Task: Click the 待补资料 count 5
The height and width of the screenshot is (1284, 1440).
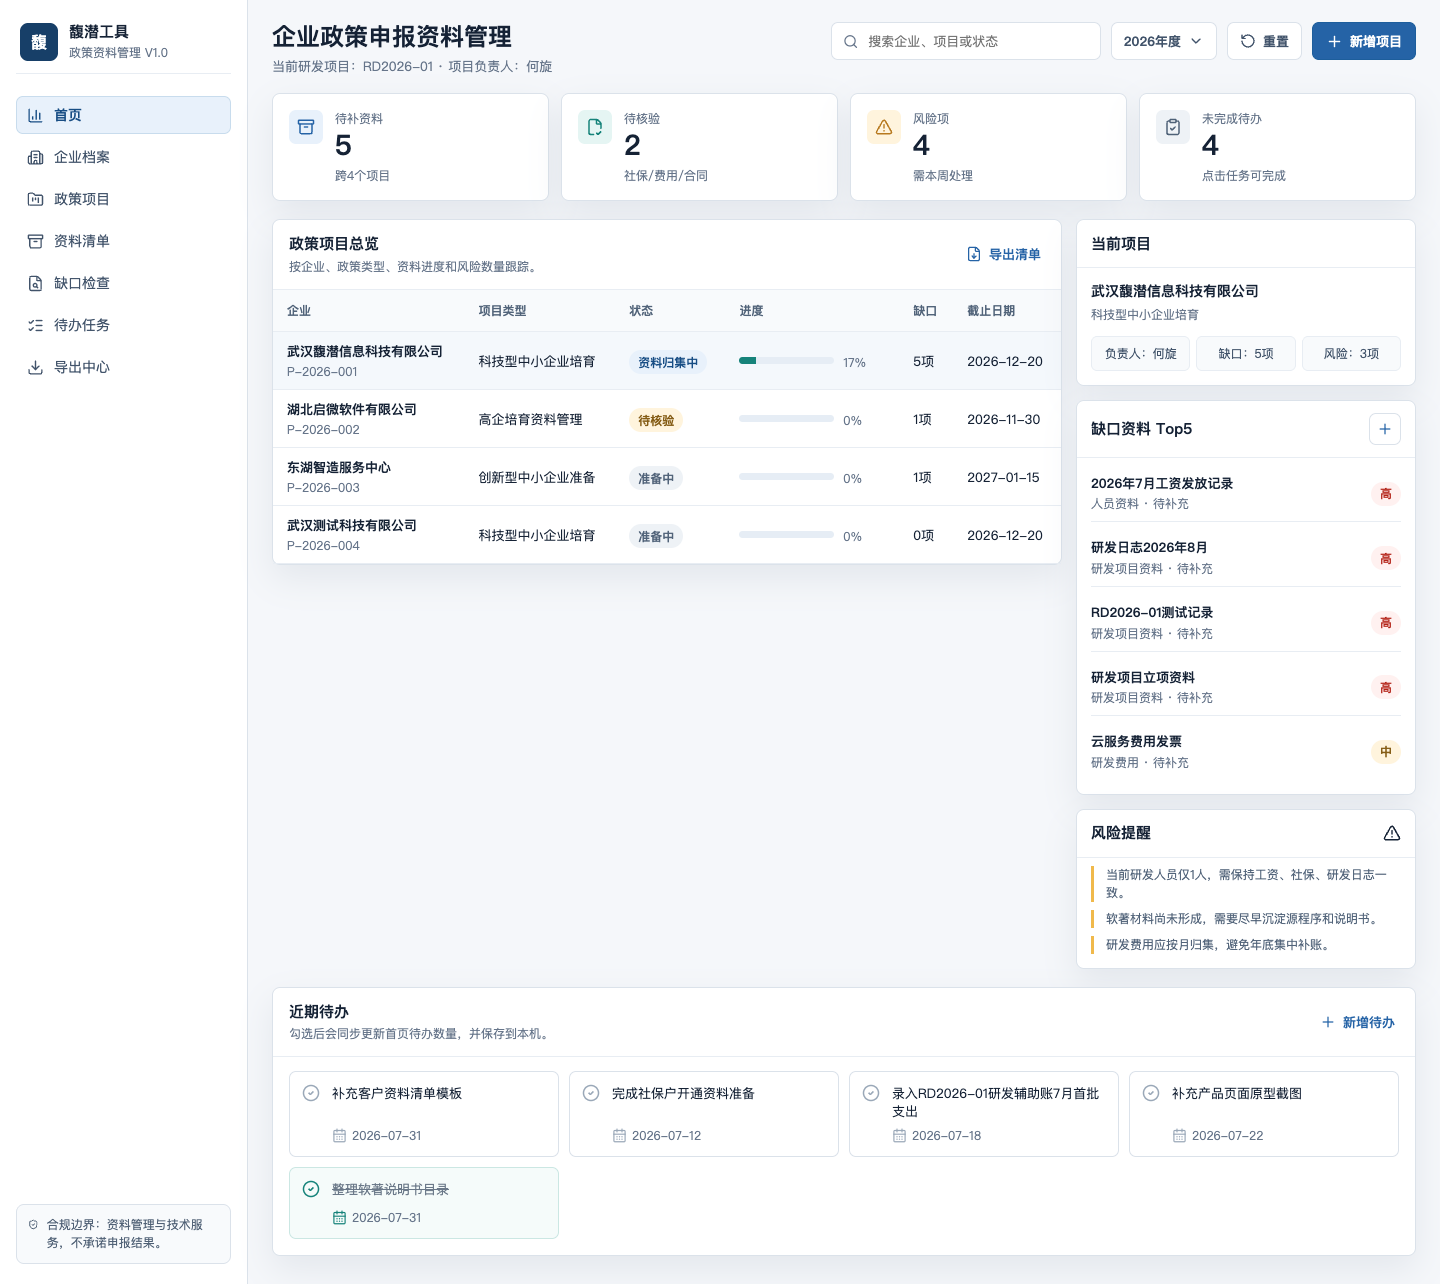Action: click(343, 146)
